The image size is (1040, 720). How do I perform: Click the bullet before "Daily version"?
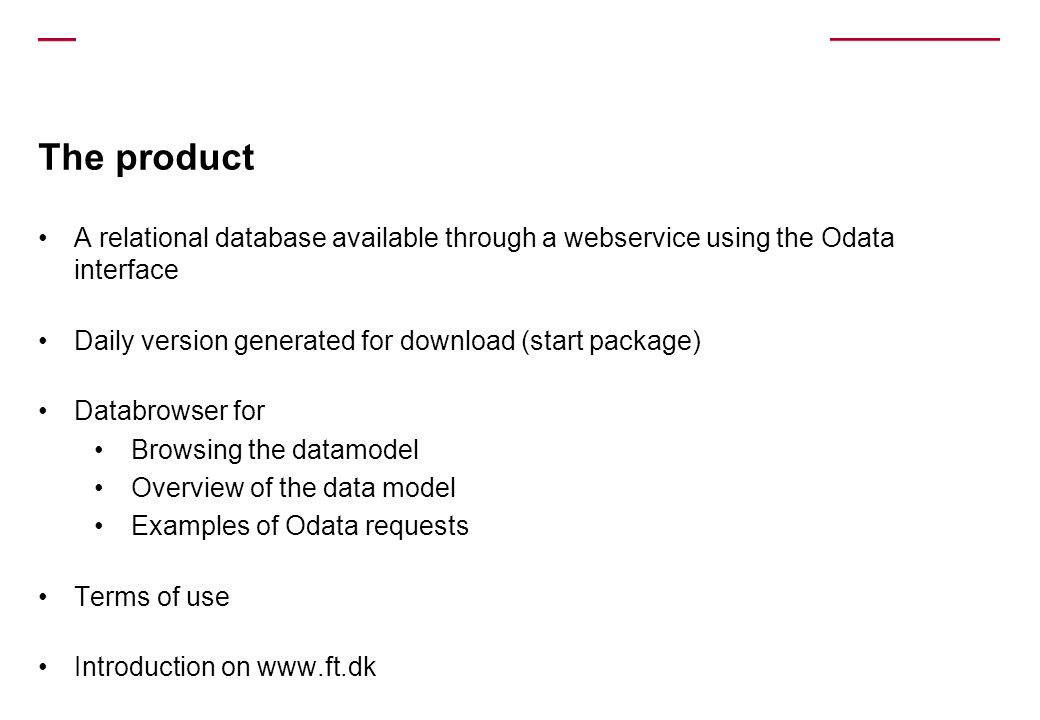point(43,341)
